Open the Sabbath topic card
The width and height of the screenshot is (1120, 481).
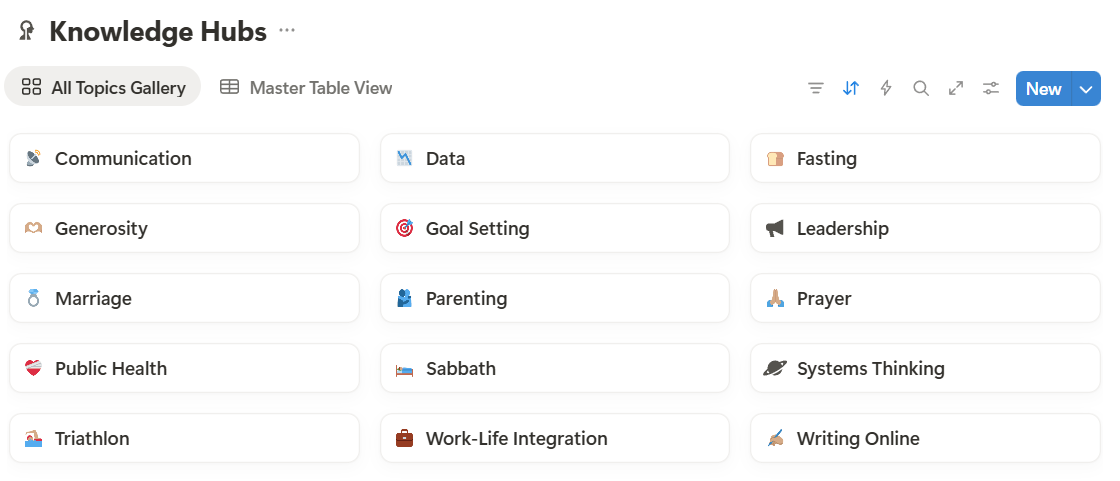click(x=555, y=368)
